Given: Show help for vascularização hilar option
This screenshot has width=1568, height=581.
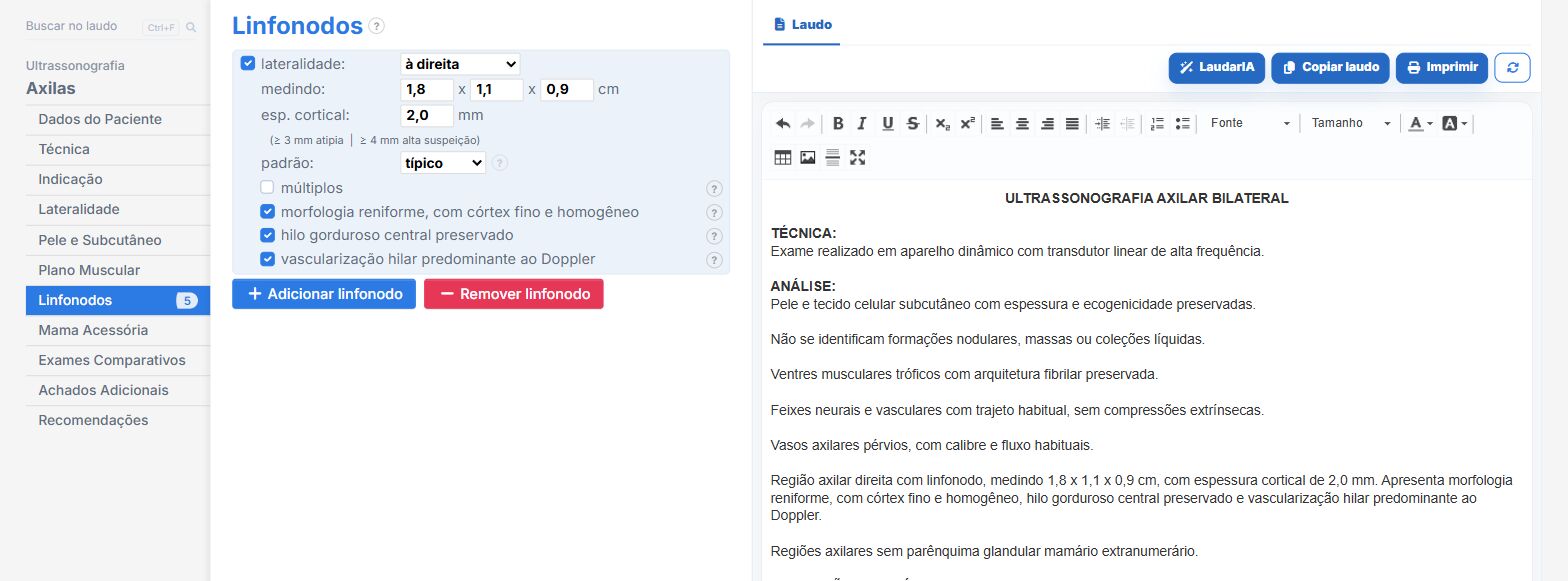Looking at the screenshot, I should pos(714,260).
